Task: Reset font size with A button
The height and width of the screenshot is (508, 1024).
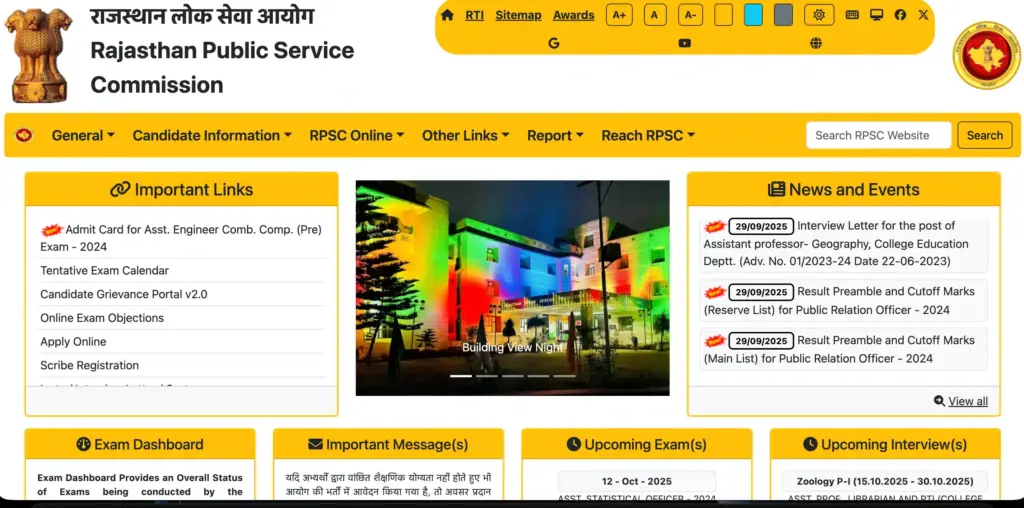Action: 655,15
